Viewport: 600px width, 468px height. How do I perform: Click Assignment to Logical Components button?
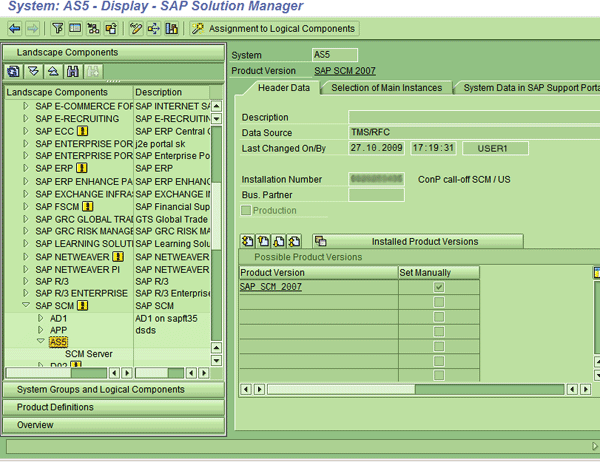[275, 28]
